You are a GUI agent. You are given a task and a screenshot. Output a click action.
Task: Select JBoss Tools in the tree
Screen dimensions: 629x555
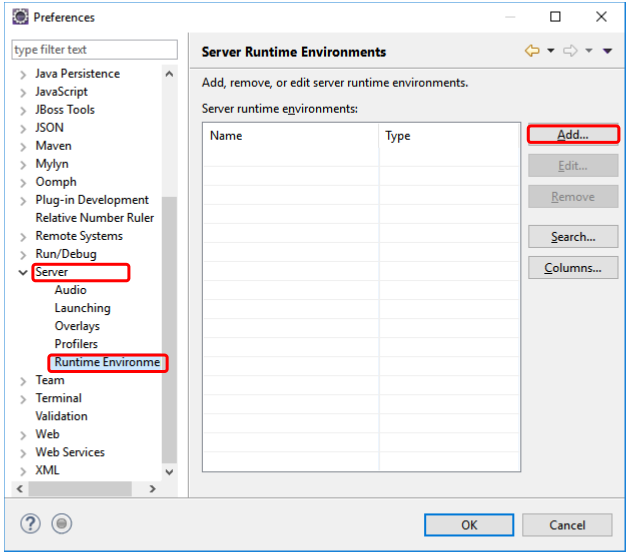tap(65, 110)
